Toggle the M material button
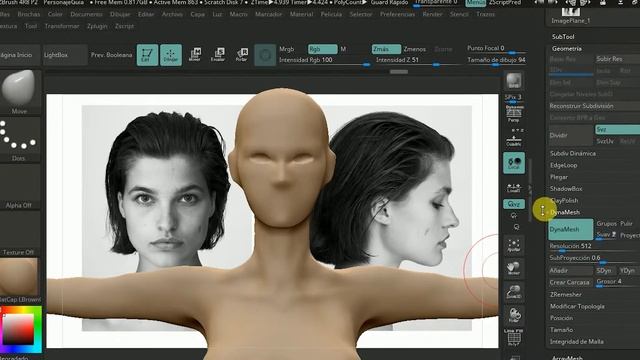The image size is (640, 360). tap(343, 49)
